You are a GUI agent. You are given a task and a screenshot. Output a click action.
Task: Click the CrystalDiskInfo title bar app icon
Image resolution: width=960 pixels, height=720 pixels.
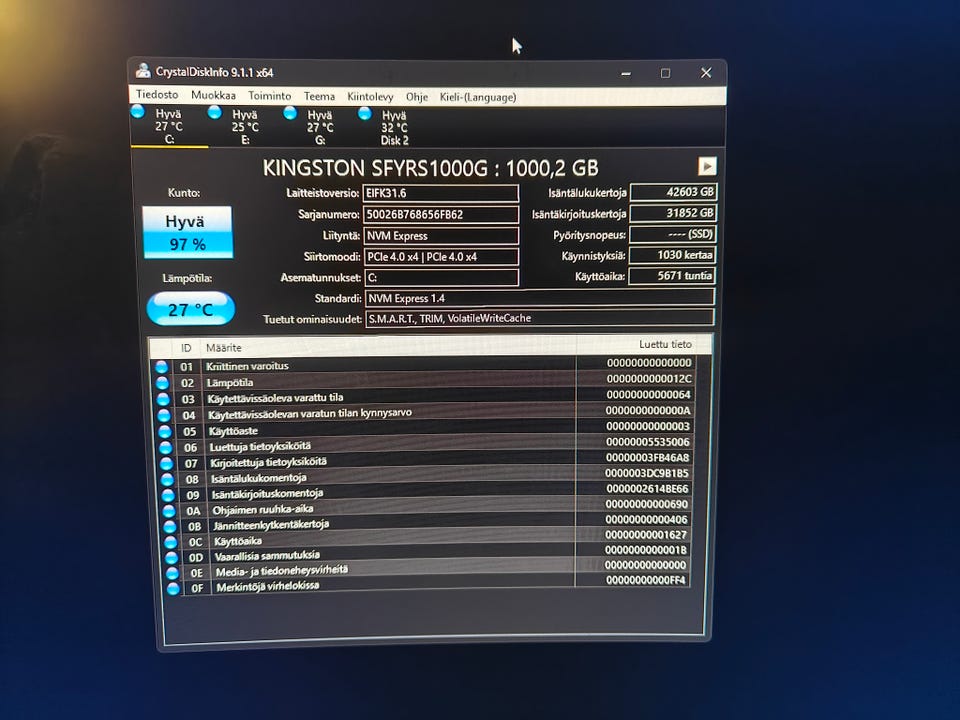click(143, 70)
